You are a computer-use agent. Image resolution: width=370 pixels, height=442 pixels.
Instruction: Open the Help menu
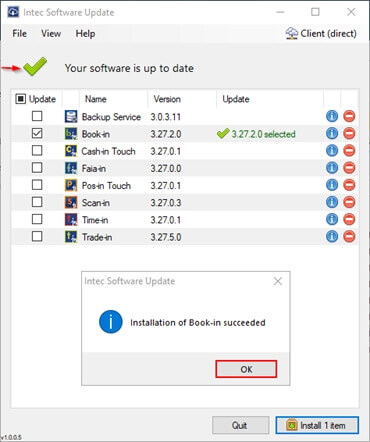[x=85, y=33]
